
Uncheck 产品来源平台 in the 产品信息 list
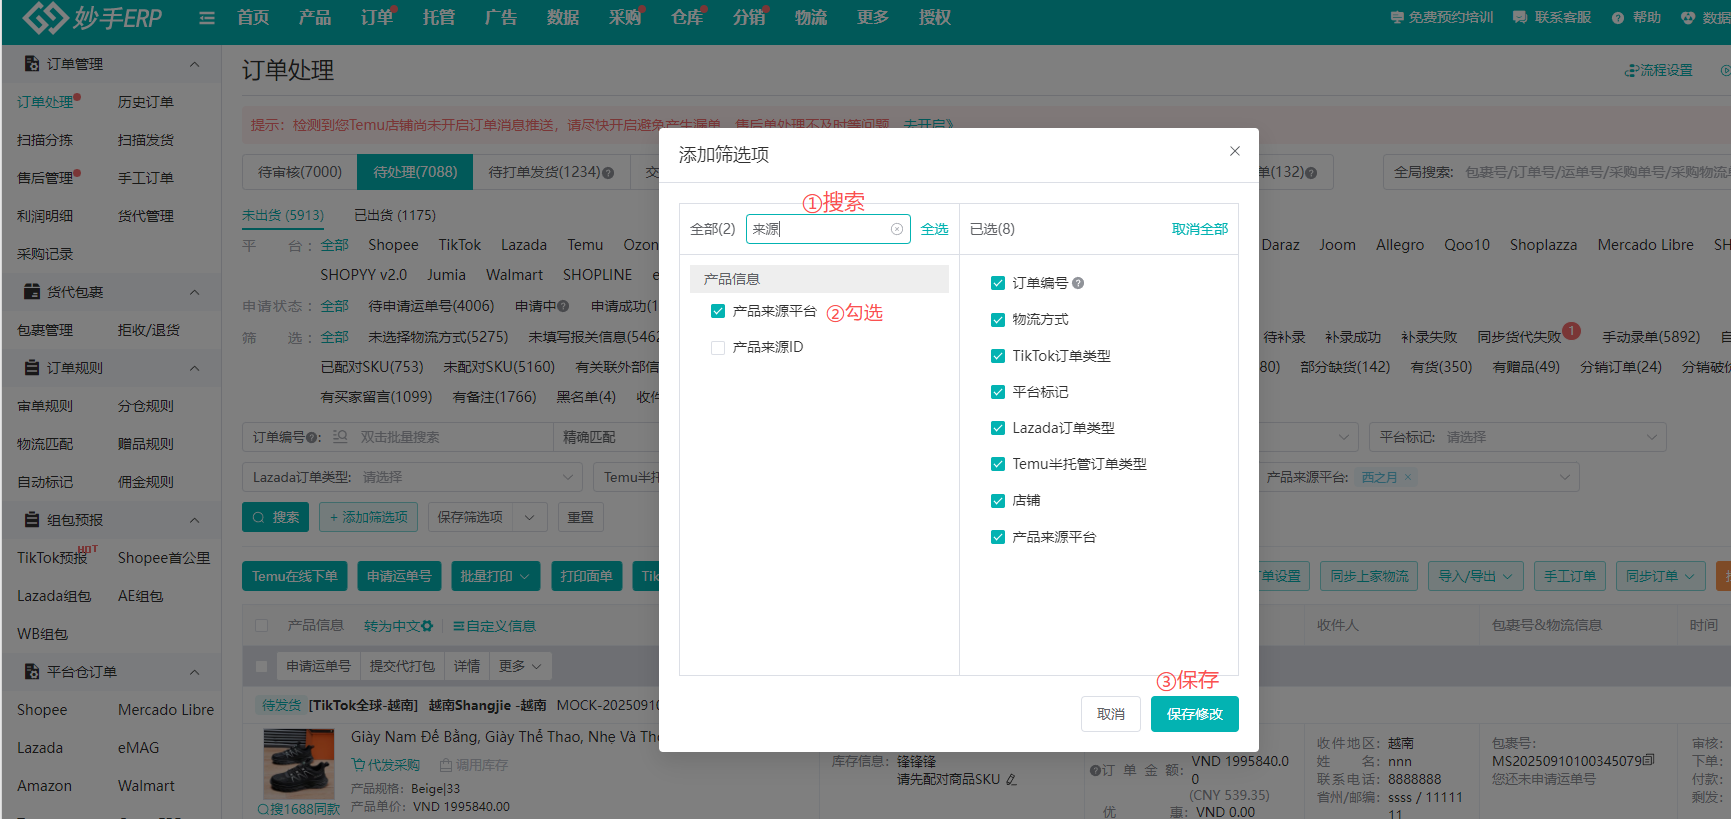[718, 311]
